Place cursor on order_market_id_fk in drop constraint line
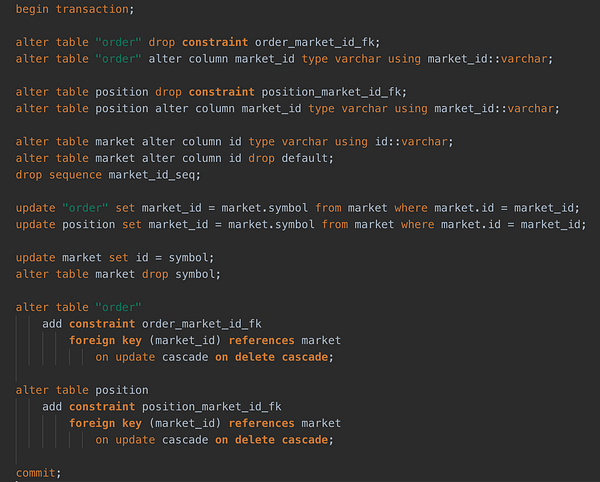Image resolution: width=600 pixels, height=482 pixels. [315, 42]
